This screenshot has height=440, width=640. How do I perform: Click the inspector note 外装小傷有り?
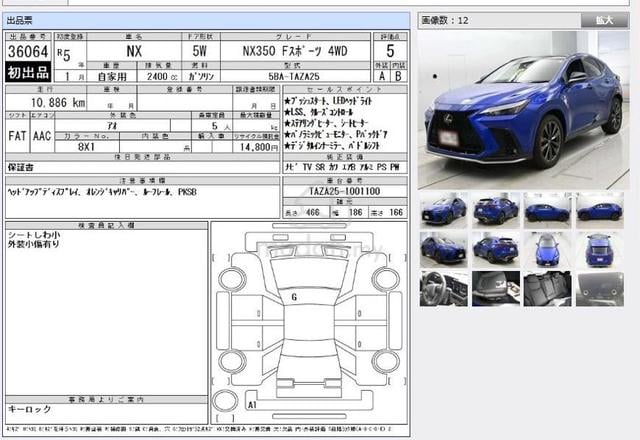34,244
